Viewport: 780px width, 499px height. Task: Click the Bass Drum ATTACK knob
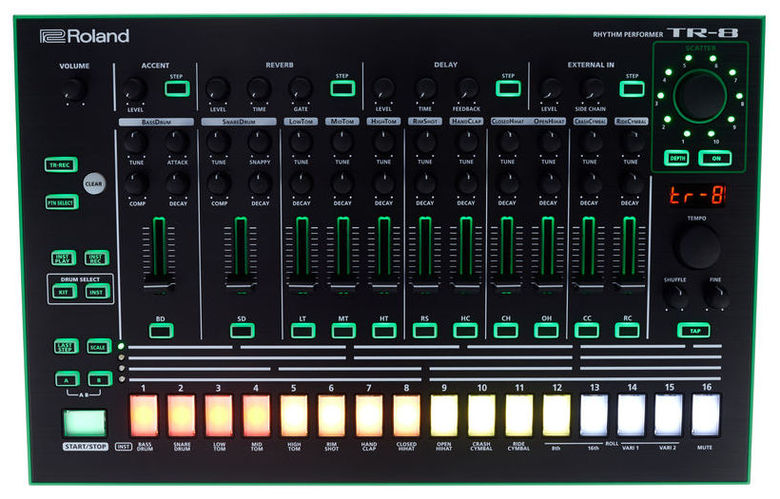point(177,143)
